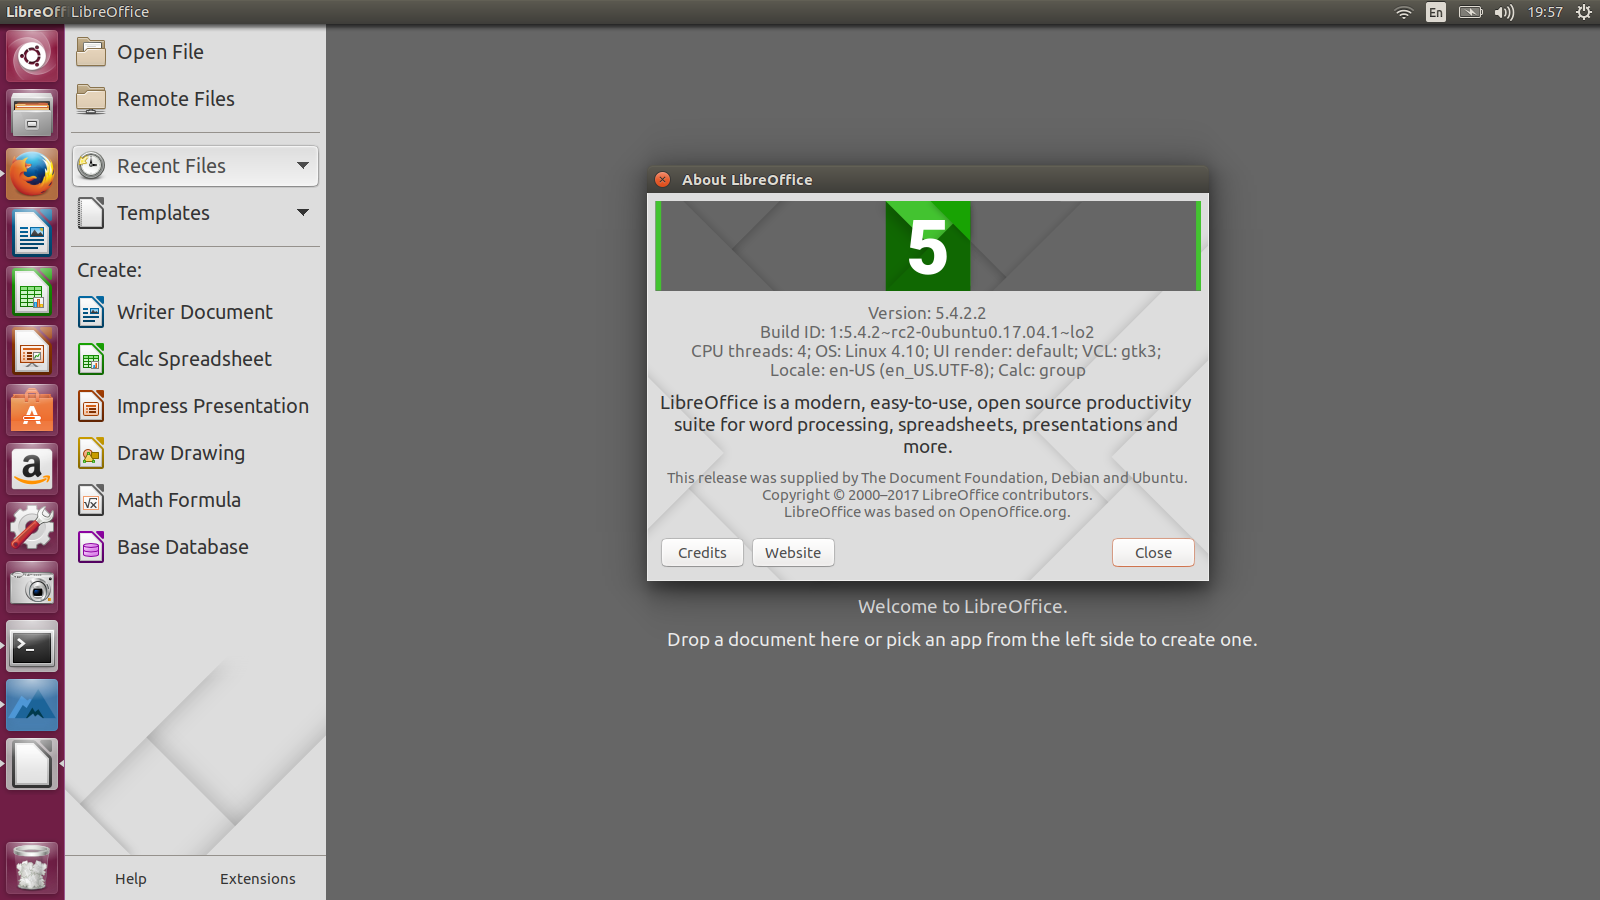Click the "LibreOffice is a modern, easy-to-use" description
This screenshot has height=900, width=1600.
926,424
